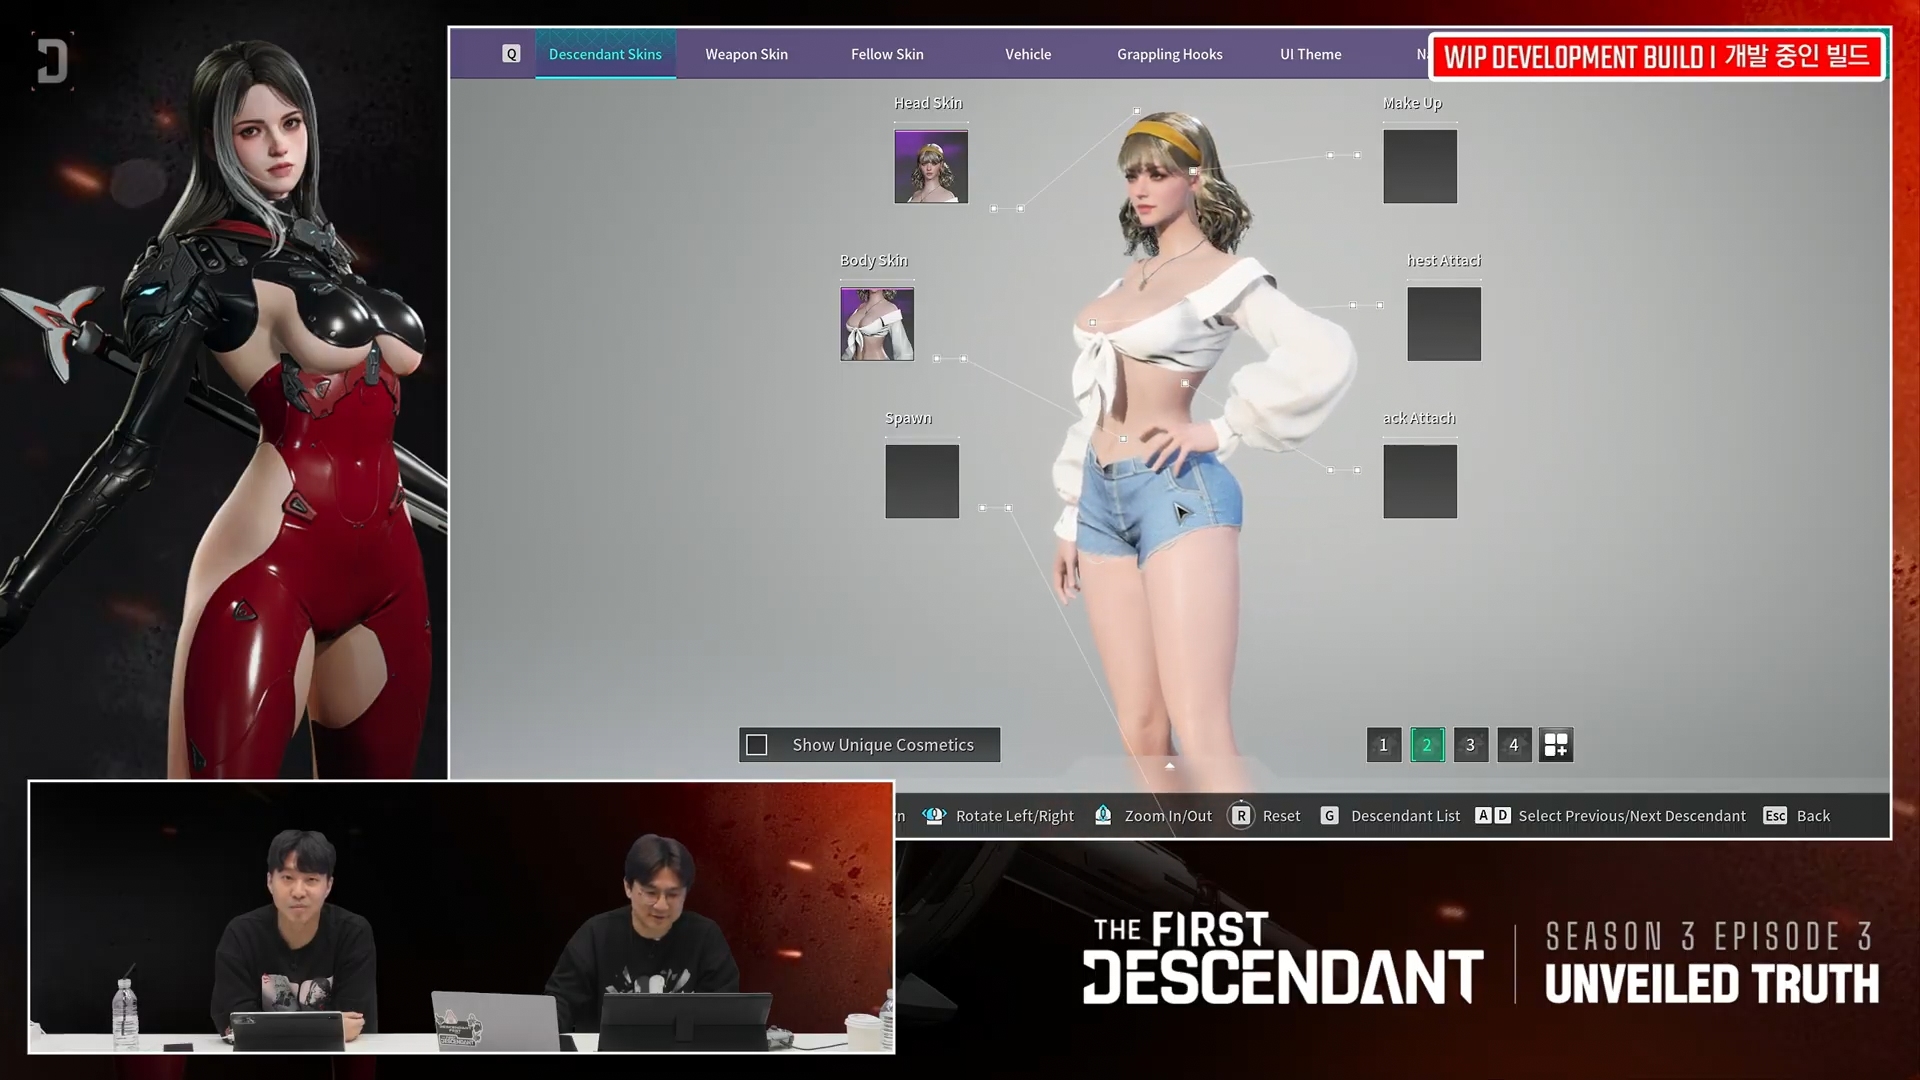Open the Grappling Hooks tab
The height and width of the screenshot is (1080, 1920).
click(1169, 54)
